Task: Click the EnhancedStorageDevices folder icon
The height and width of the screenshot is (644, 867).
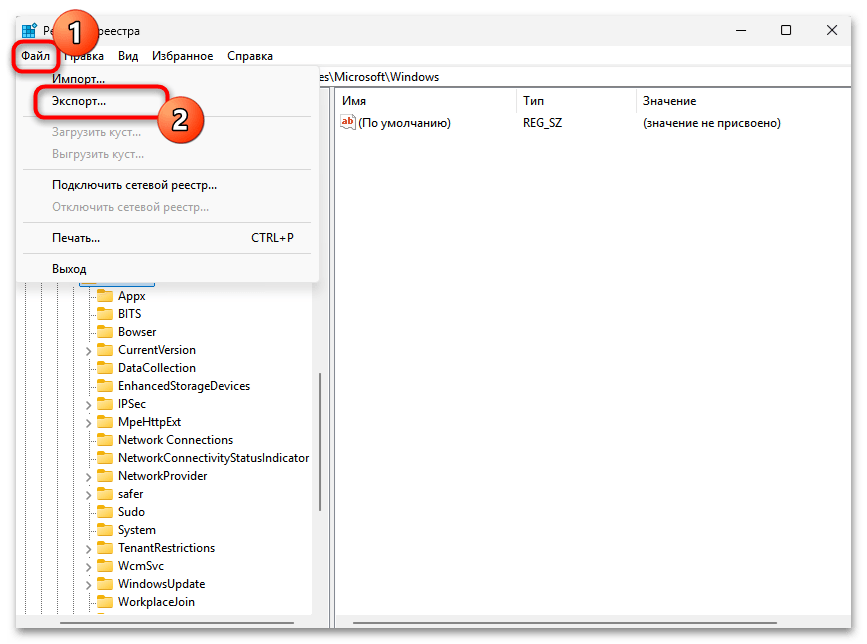Action: point(105,386)
